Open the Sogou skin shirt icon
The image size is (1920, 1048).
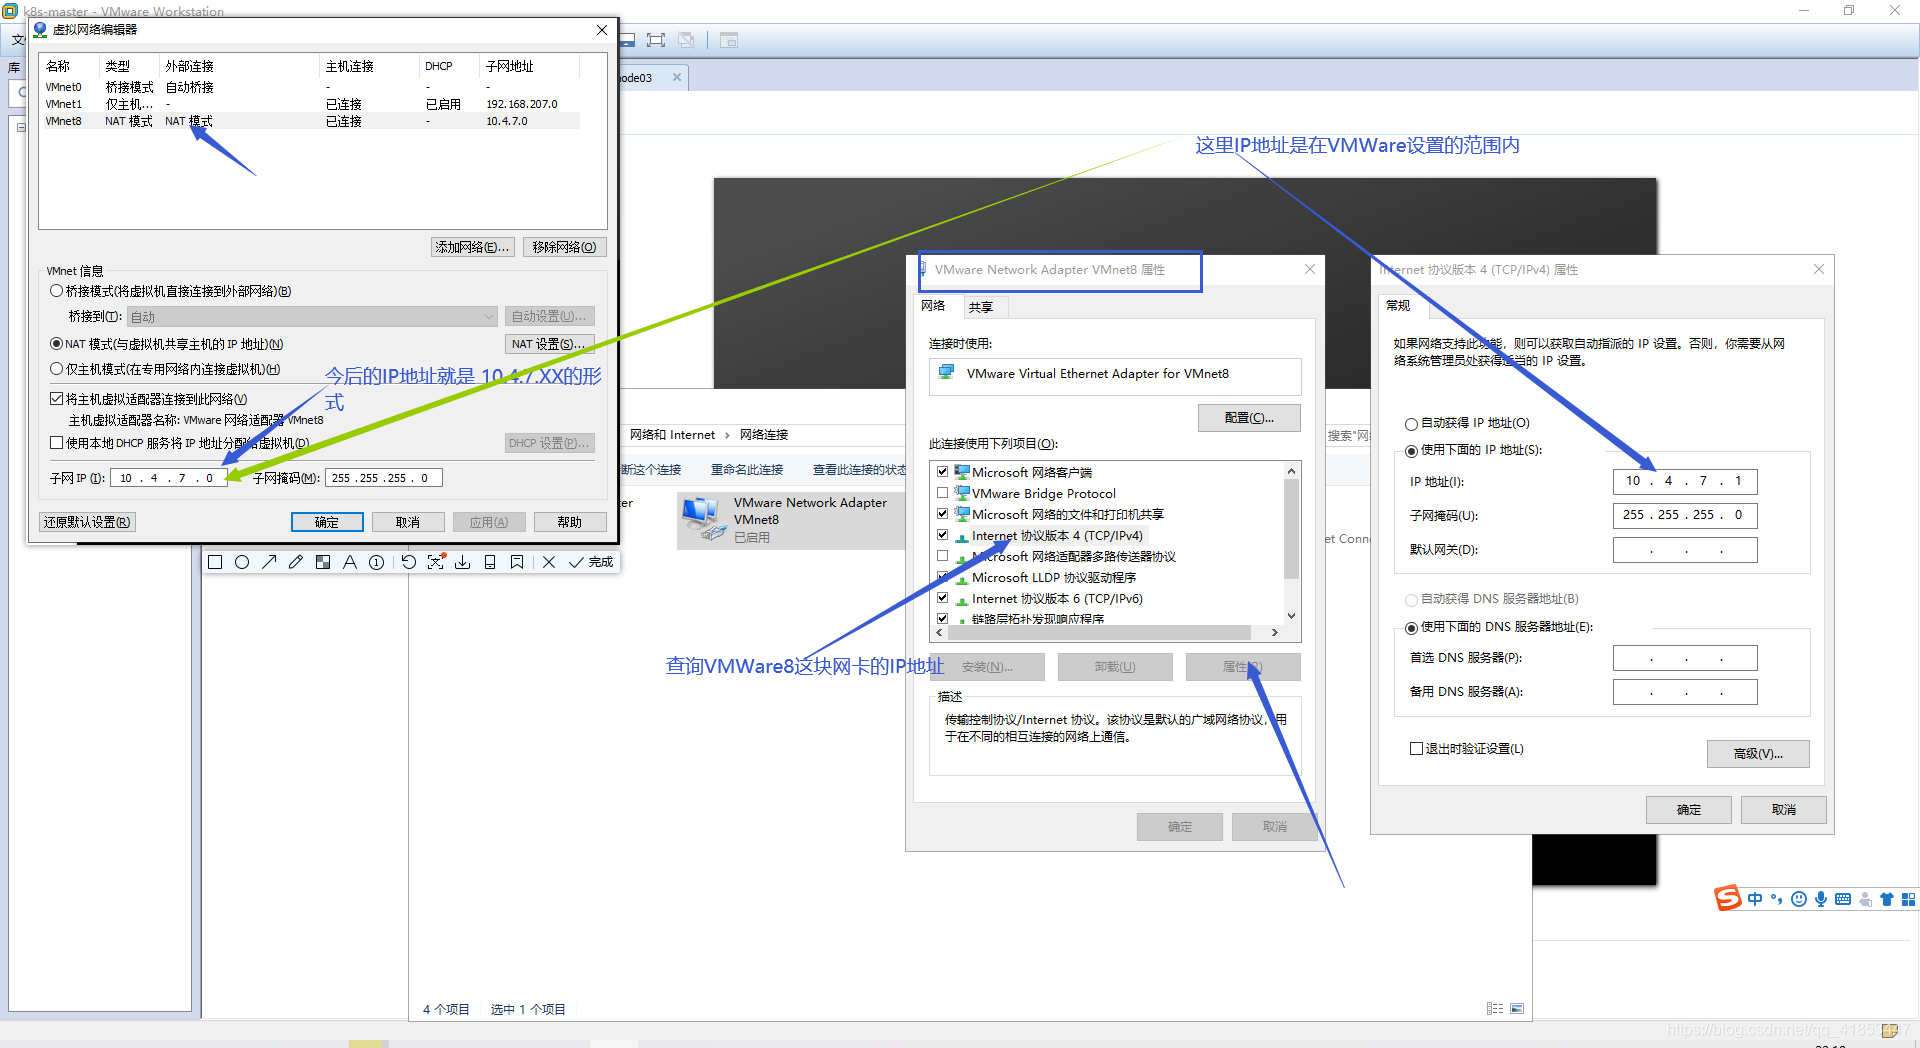click(x=1887, y=899)
